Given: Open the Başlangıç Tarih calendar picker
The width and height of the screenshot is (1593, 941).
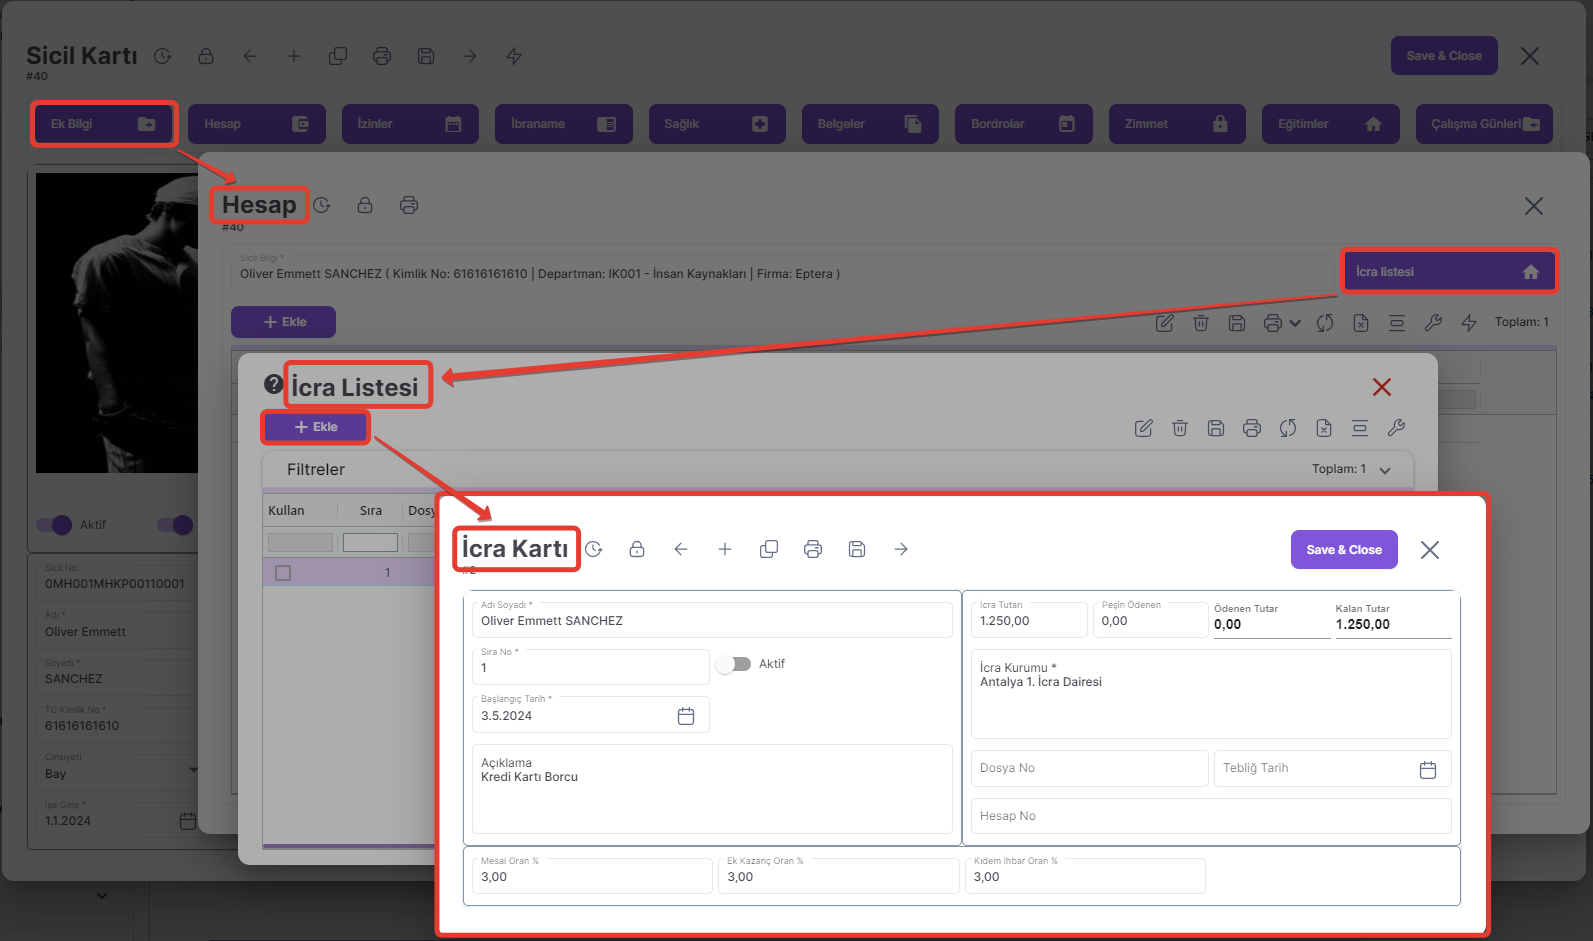Looking at the screenshot, I should (686, 716).
